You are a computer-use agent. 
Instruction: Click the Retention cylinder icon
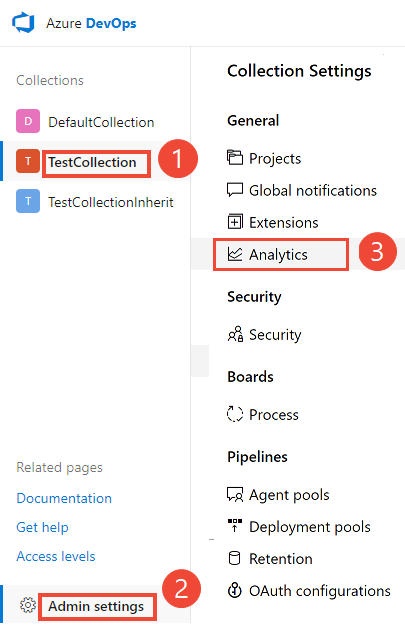pyautogui.click(x=234, y=558)
